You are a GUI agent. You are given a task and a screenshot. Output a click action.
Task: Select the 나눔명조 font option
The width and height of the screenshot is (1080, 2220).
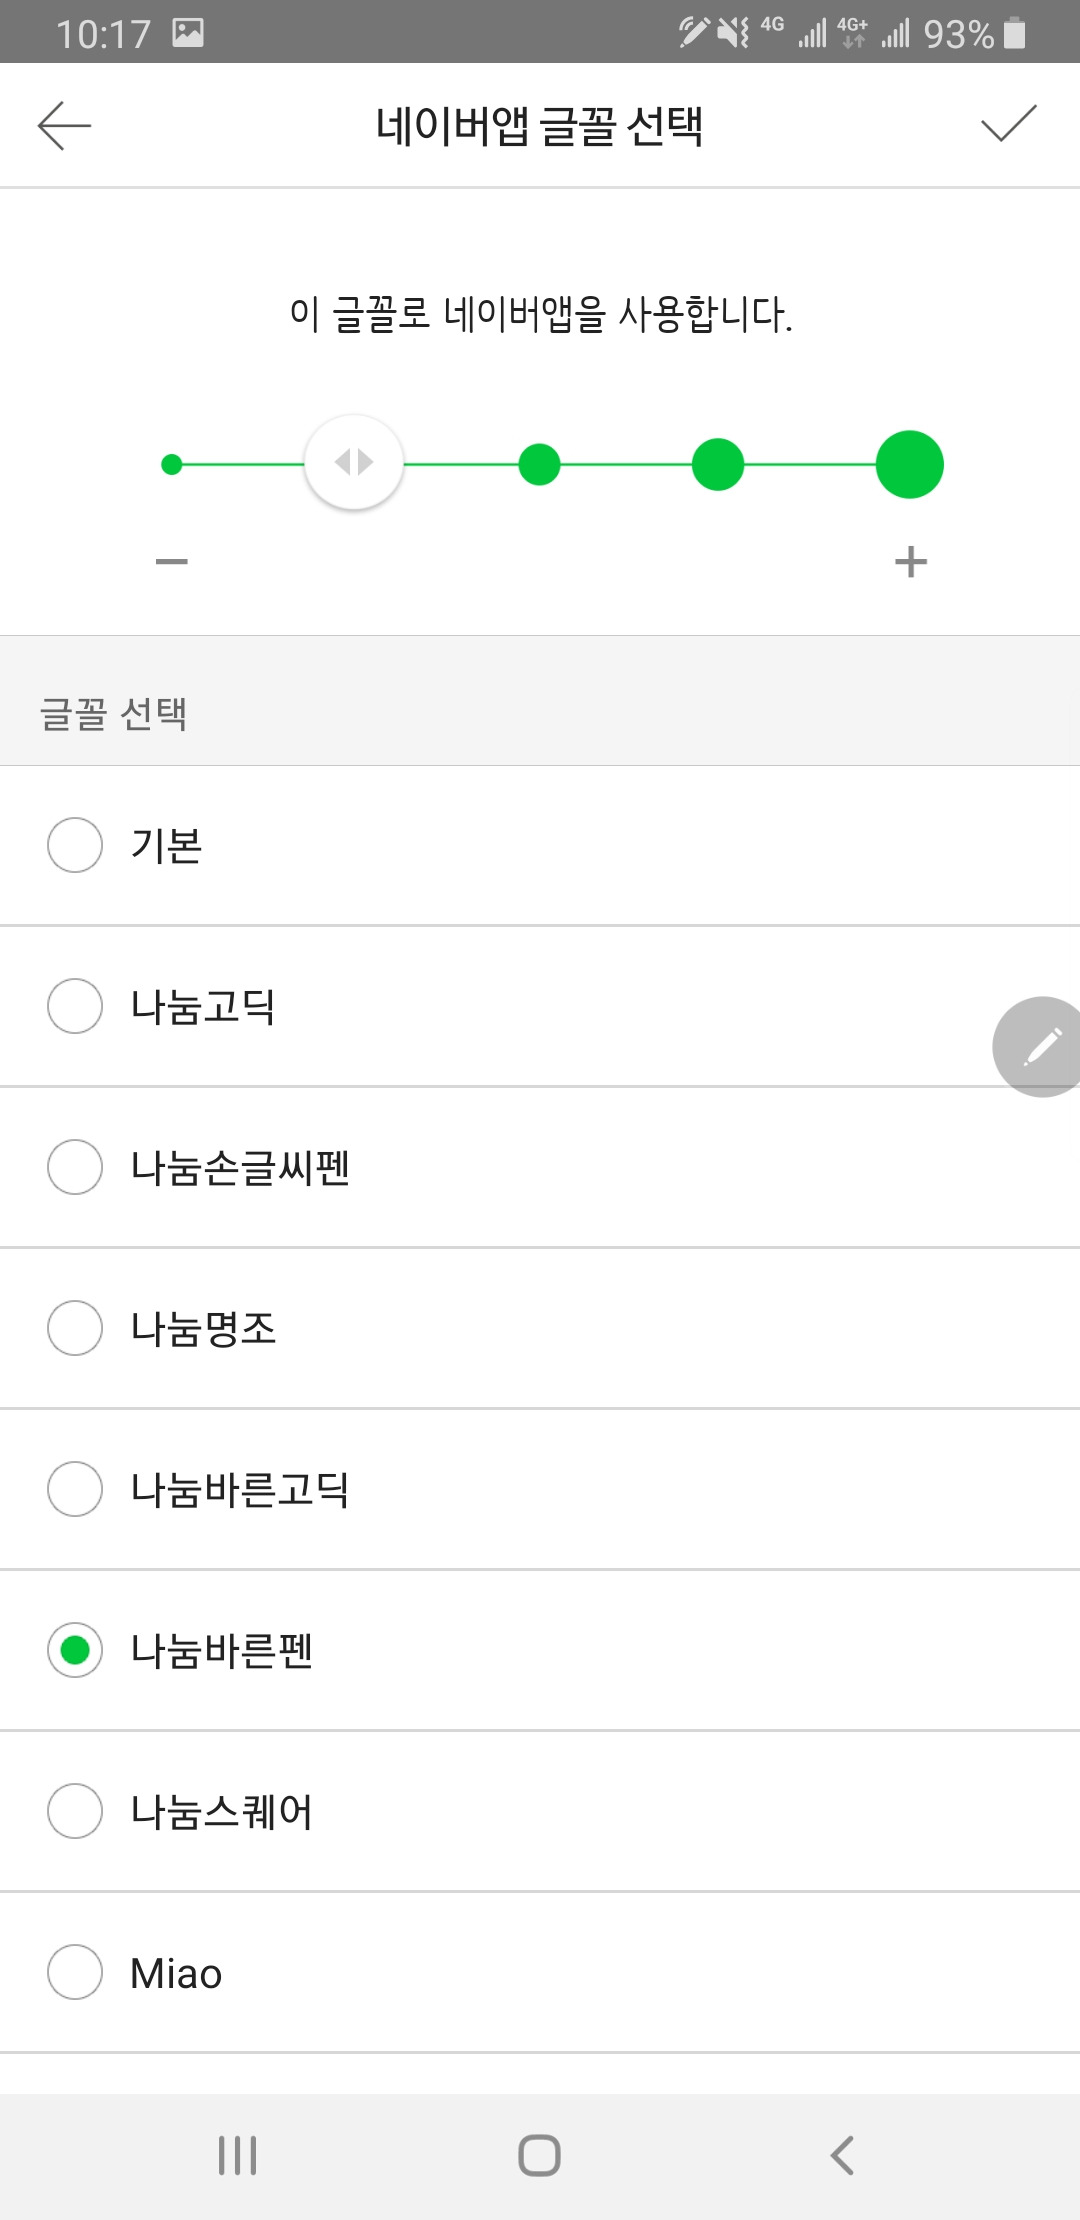(75, 1328)
